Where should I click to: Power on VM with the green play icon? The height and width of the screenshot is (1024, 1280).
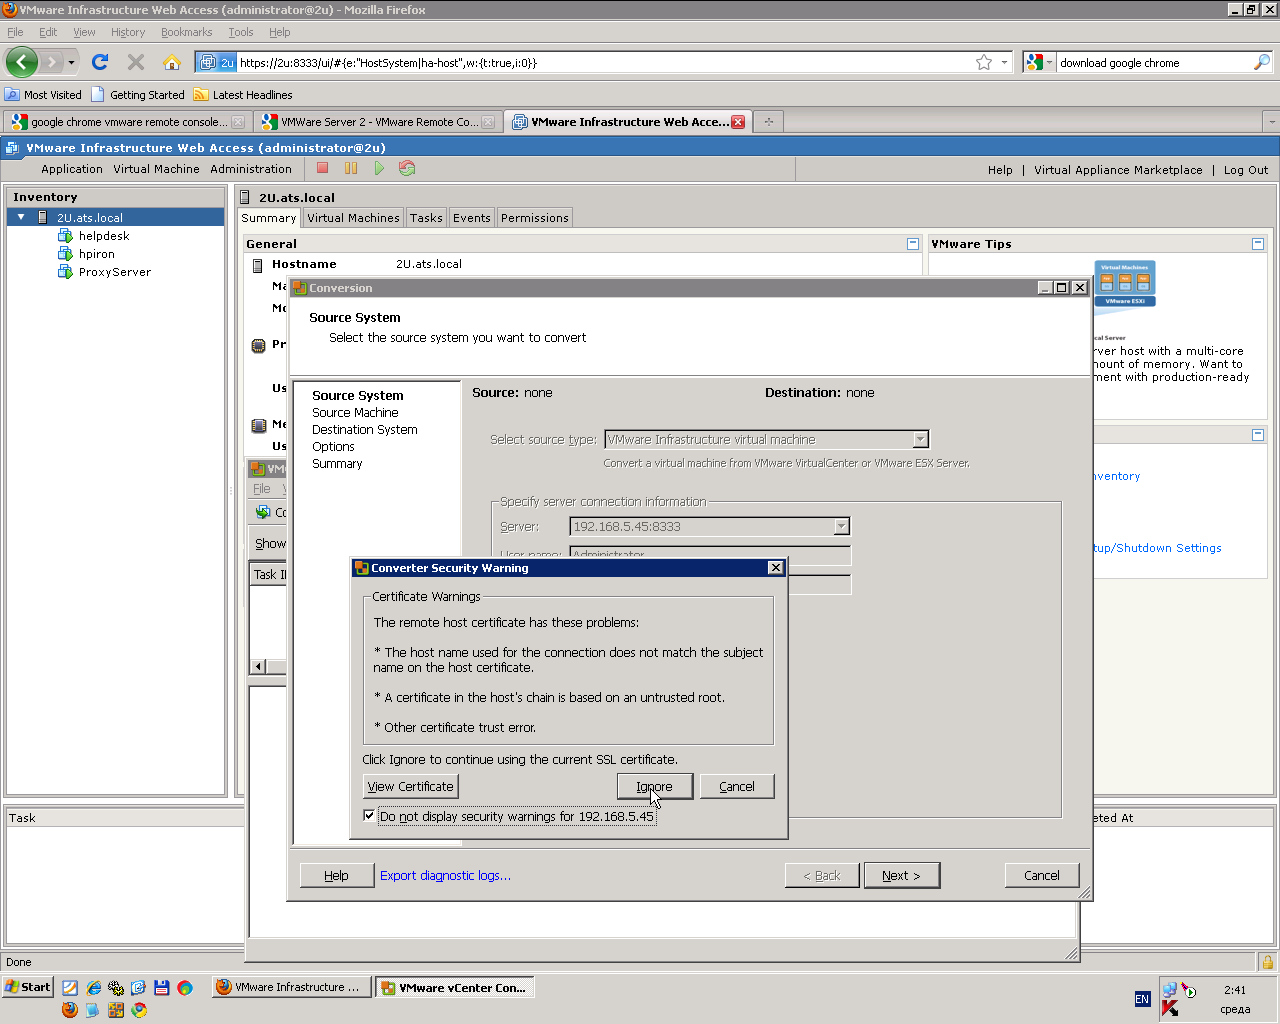[x=379, y=168]
